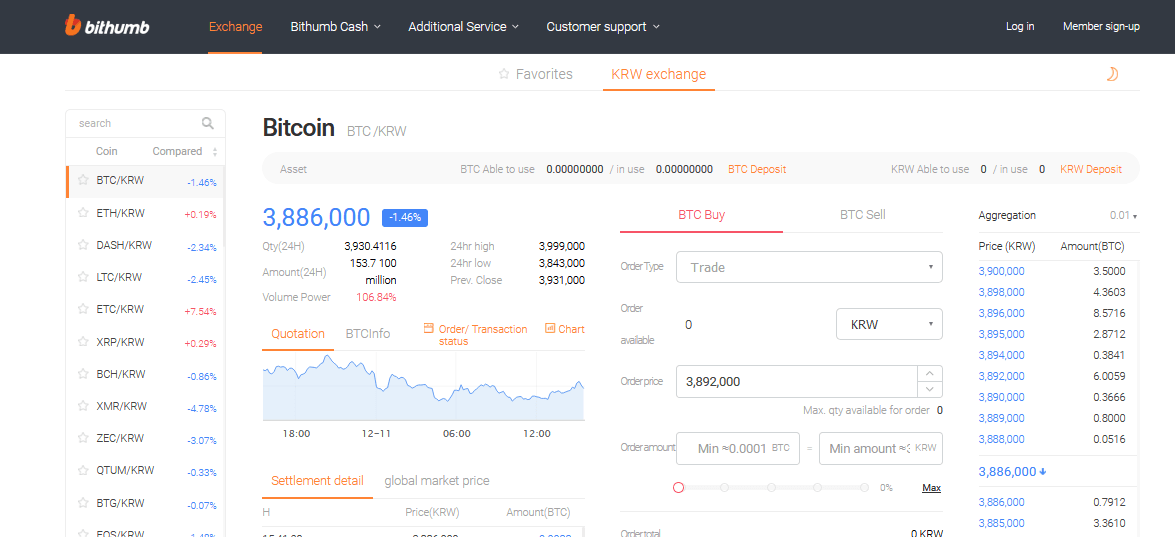
Task: Click the KRW minimum amount field
Action: 881,449
